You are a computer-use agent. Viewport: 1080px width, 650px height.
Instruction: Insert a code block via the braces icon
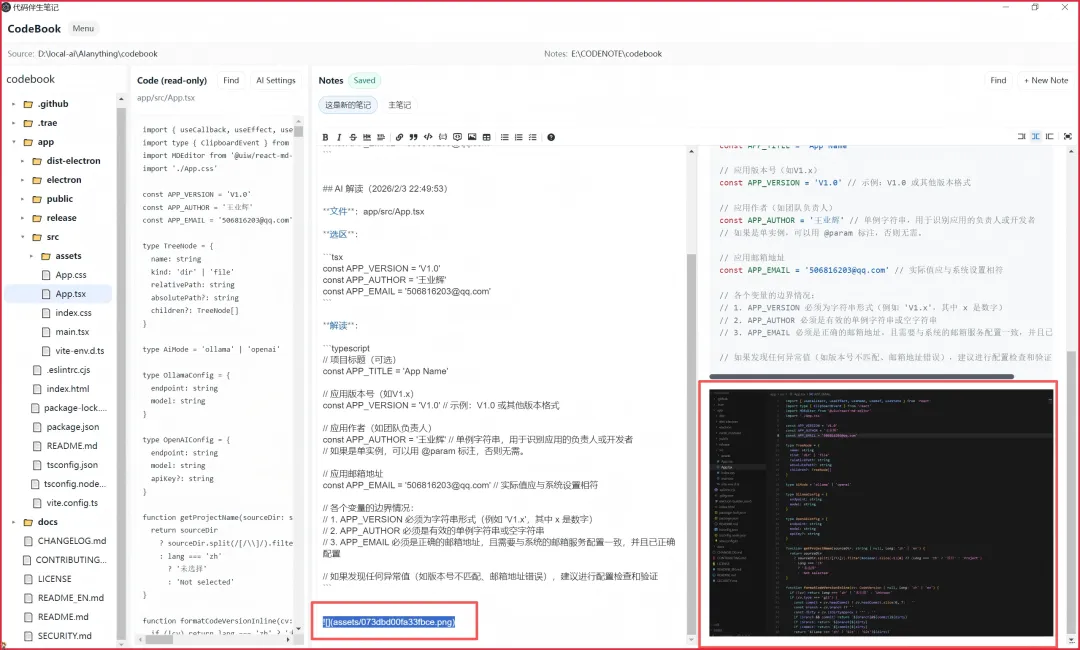[x=443, y=137]
